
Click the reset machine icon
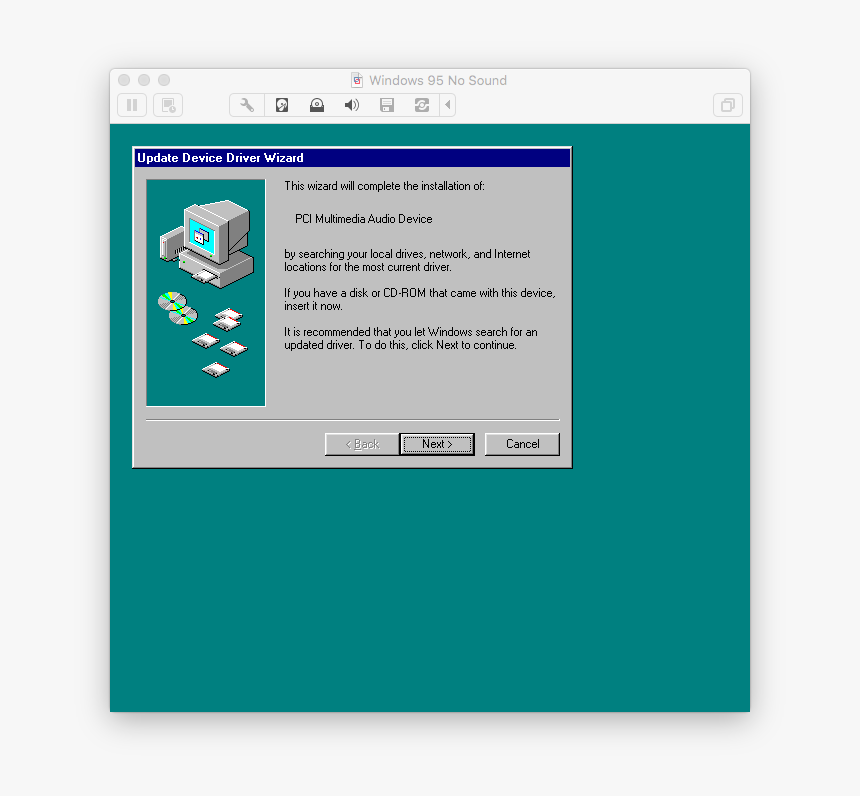pos(421,105)
